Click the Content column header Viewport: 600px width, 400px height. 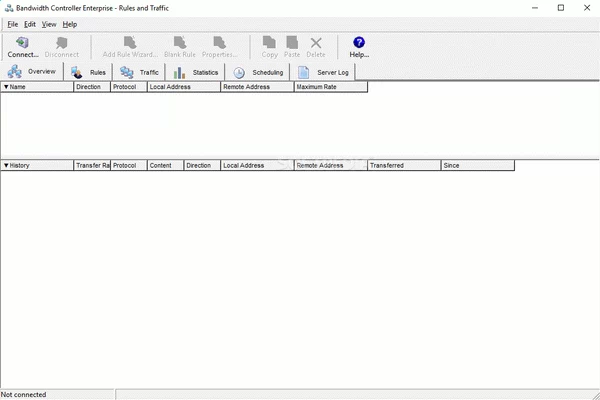click(165, 165)
